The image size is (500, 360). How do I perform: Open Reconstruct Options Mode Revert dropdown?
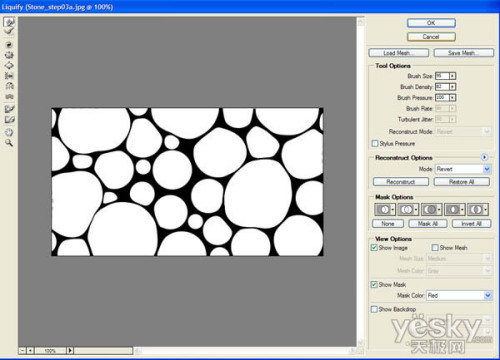click(x=463, y=169)
